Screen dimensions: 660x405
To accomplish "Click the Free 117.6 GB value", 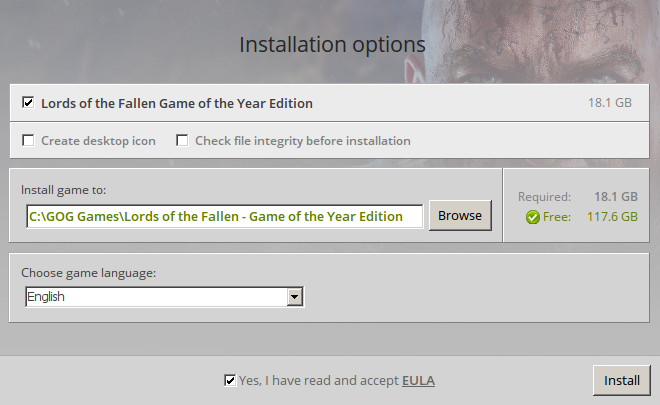I will click(x=612, y=217).
